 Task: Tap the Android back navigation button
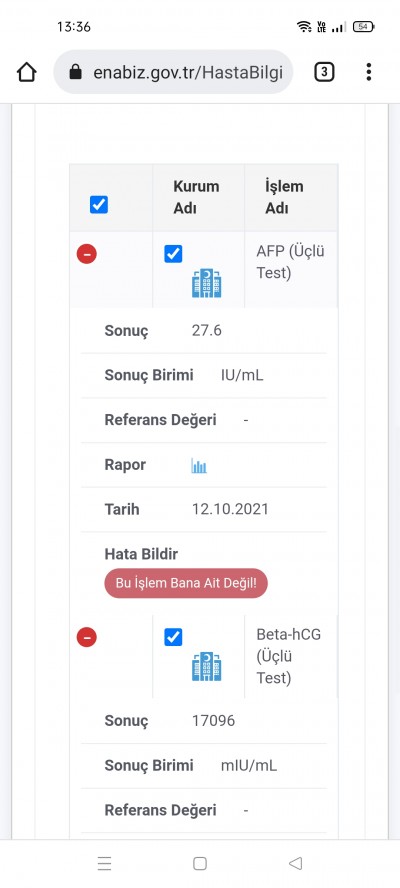(x=295, y=863)
